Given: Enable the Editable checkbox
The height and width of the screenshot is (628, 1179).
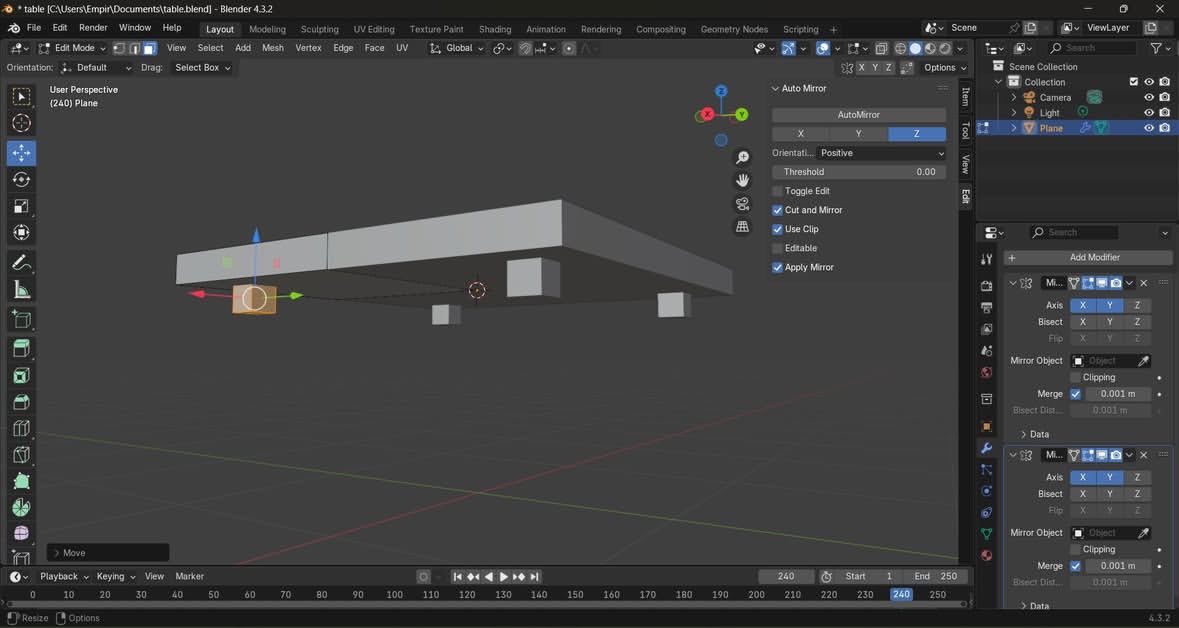Looking at the screenshot, I should 777,248.
